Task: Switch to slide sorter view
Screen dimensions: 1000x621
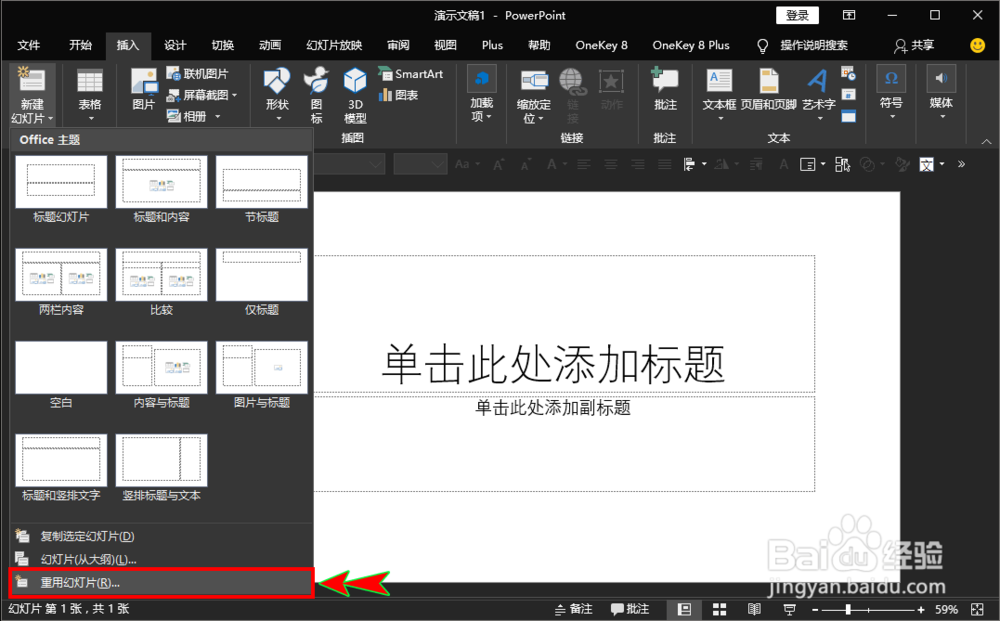Action: [x=719, y=608]
